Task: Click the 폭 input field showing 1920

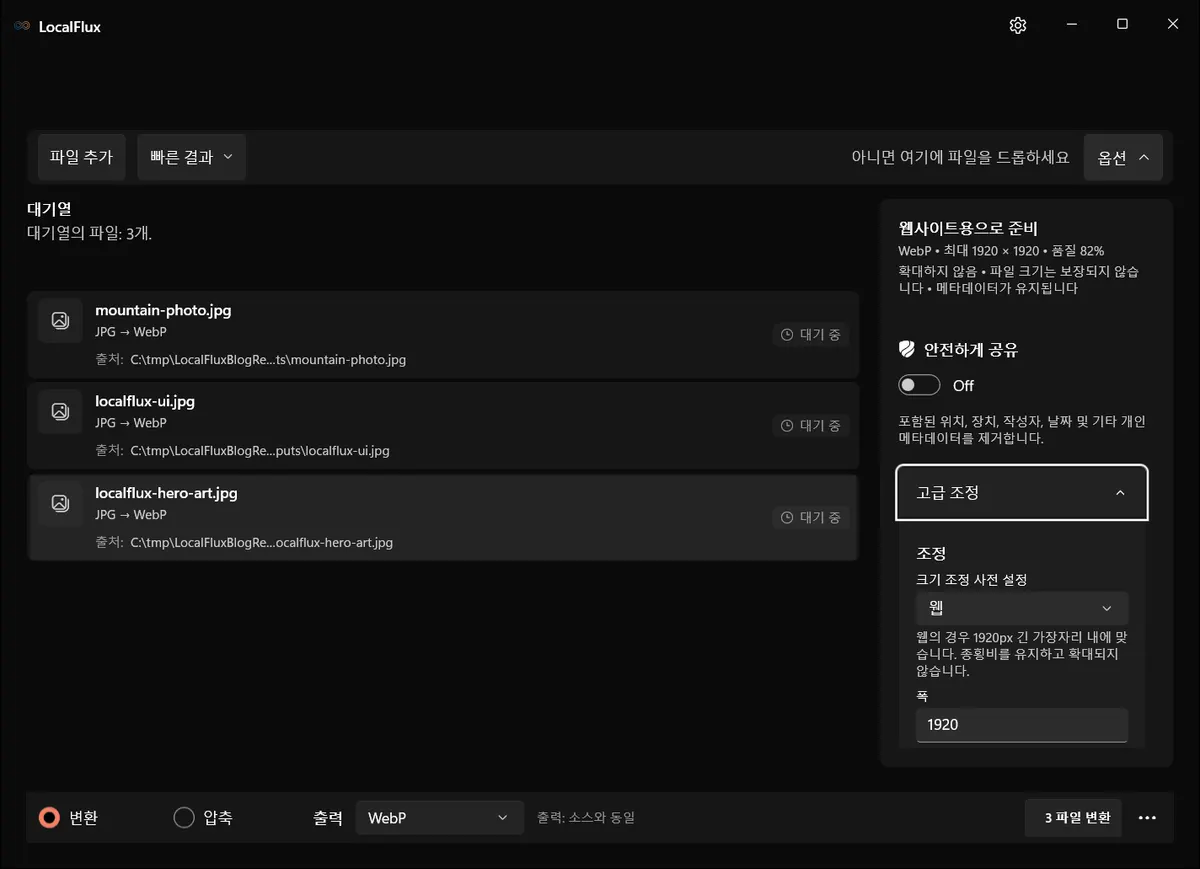Action: [1022, 725]
